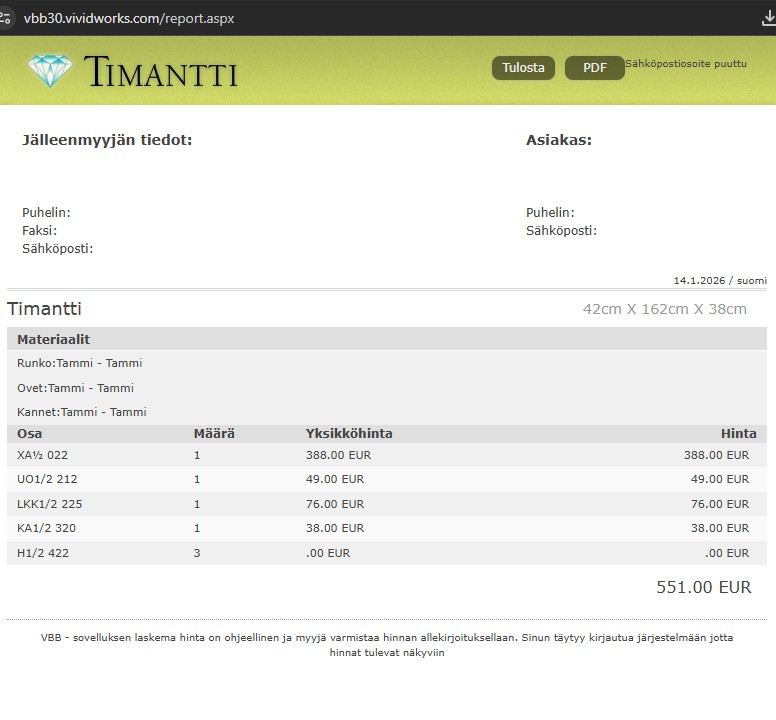
Task: Open the browser downloads icon
Action: coord(767,18)
